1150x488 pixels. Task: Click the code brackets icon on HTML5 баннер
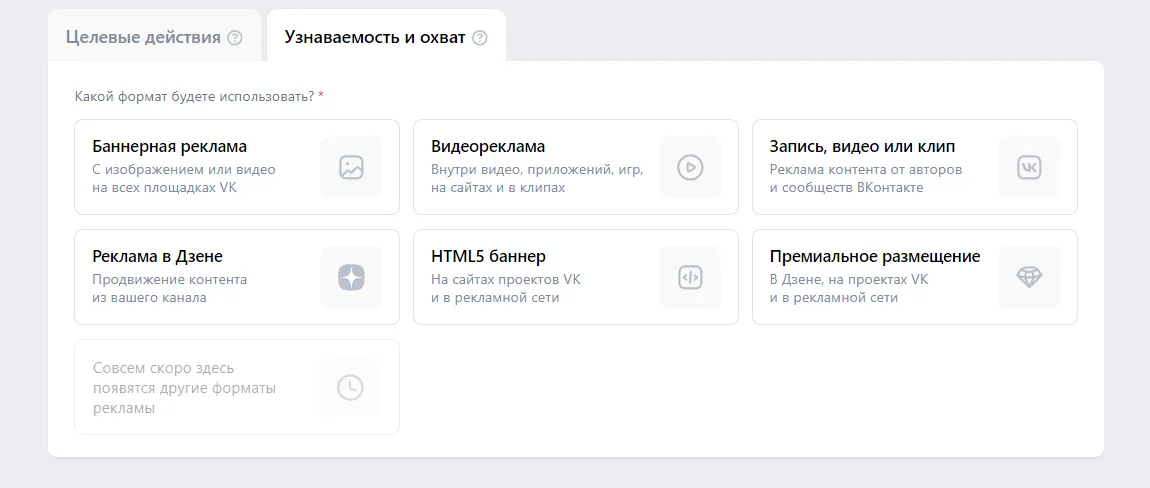pyautogui.click(x=690, y=277)
